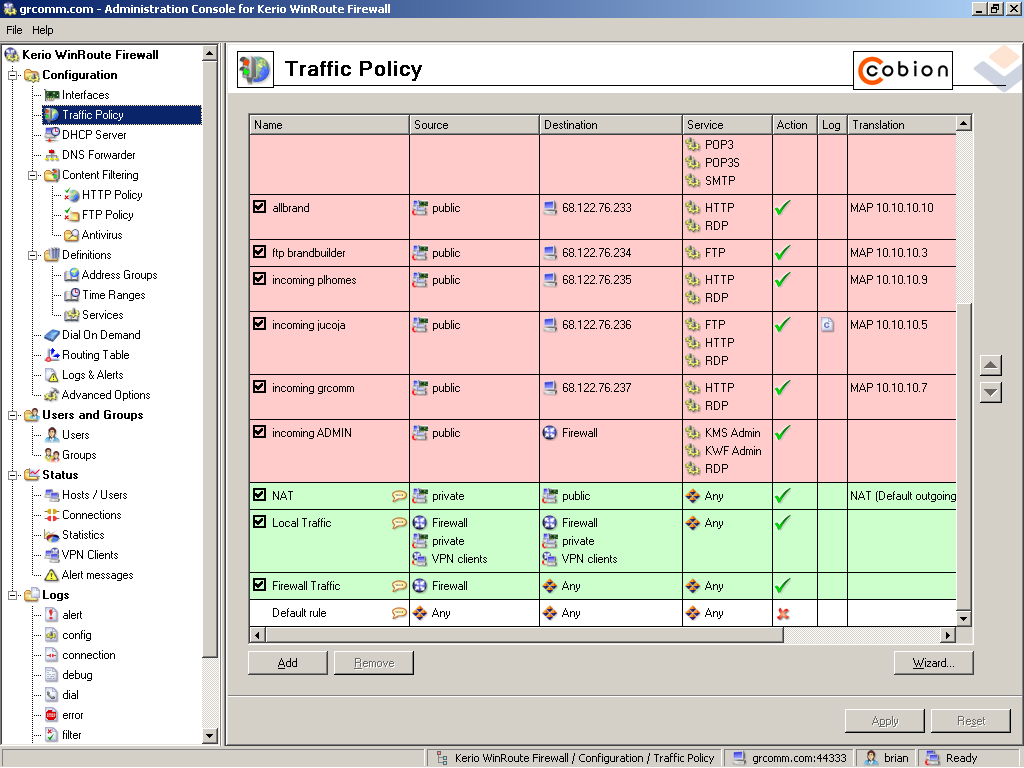Select the Antivirus icon
This screenshot has width=1024, height=768.
click(x=72, y=235)
